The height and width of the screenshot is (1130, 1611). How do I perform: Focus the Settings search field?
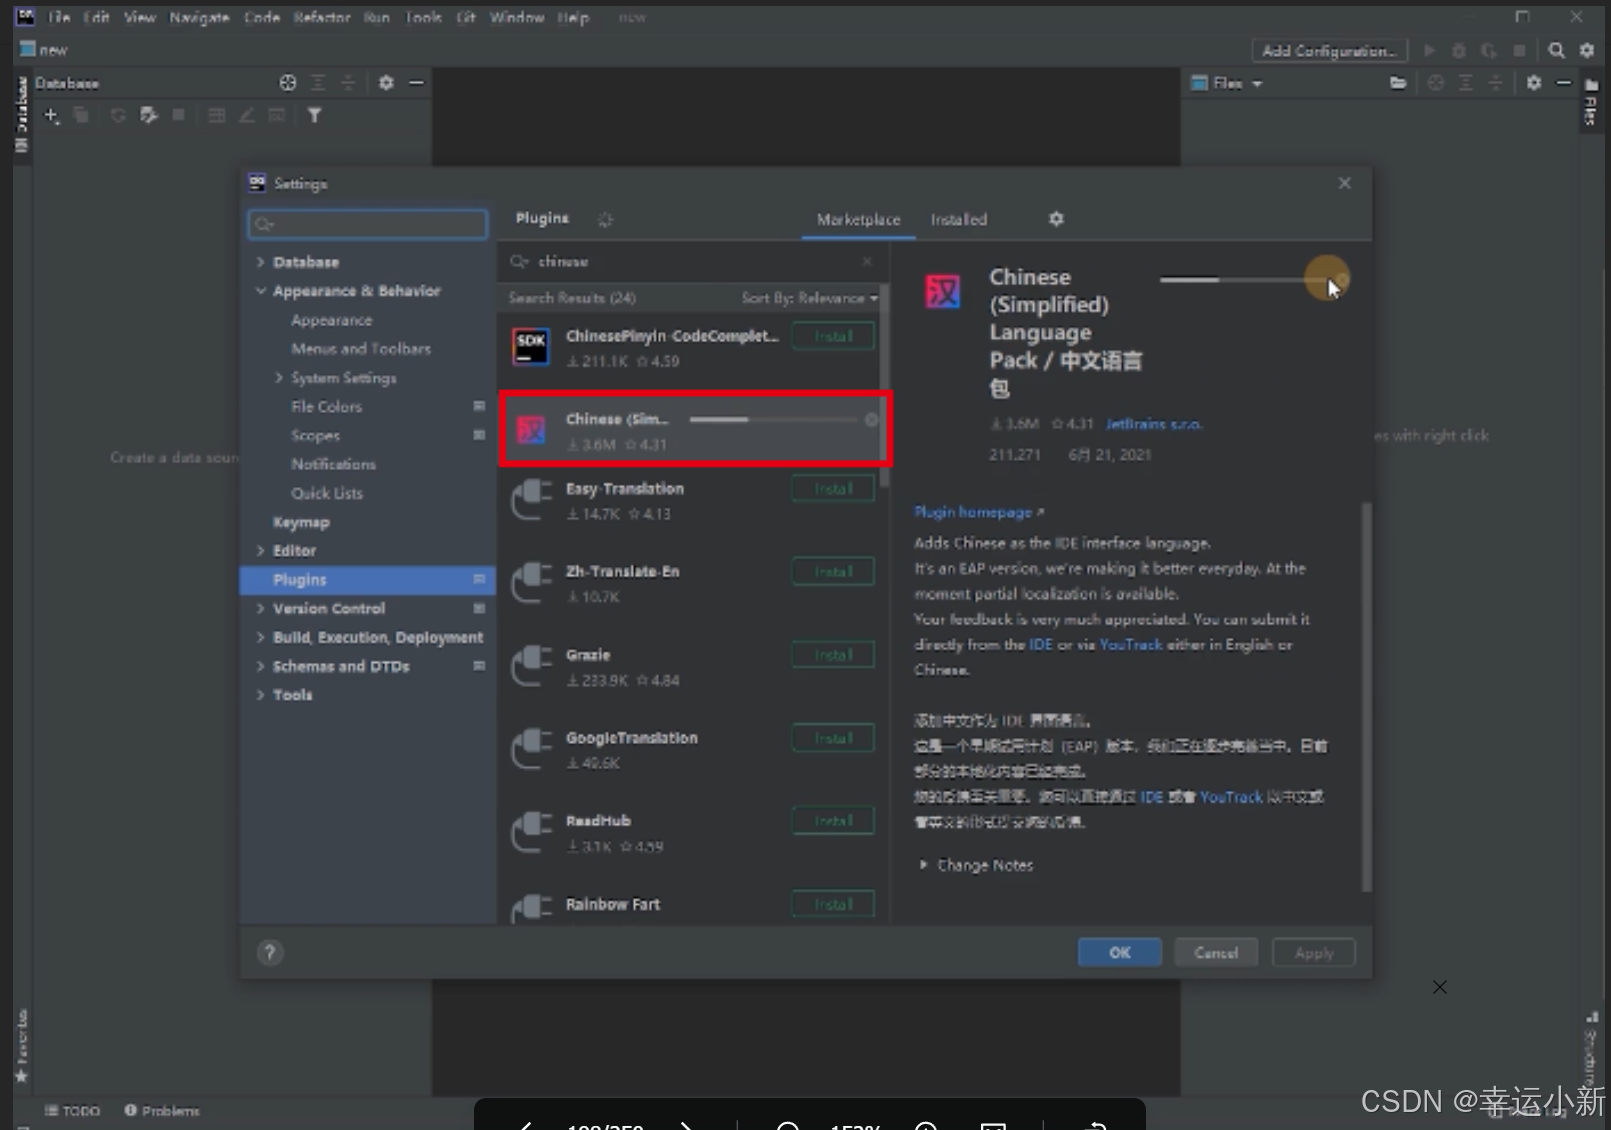(x=368, y=224)
